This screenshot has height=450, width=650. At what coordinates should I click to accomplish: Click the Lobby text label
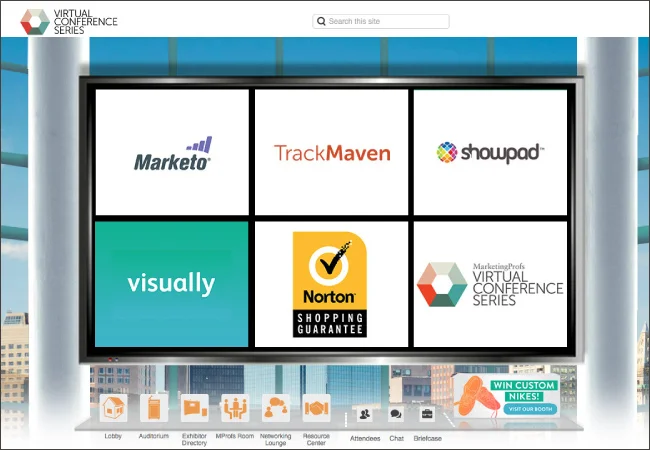pyautogui.click(x=113, y=436)
